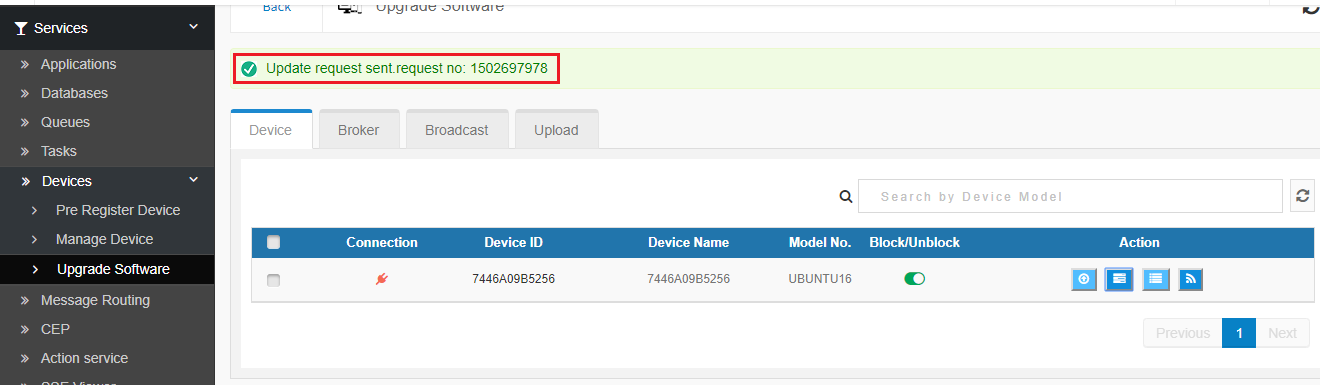1320x385 pixels.
Task: Click the highlighted card-style action icon in device row
Action: (x=1119, y=280)
